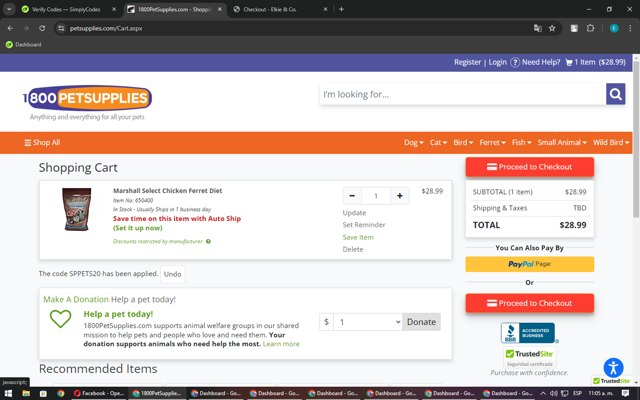640x400 pixels.
Task: Open File Explorer from taskbar
Action: click(26, 393)
